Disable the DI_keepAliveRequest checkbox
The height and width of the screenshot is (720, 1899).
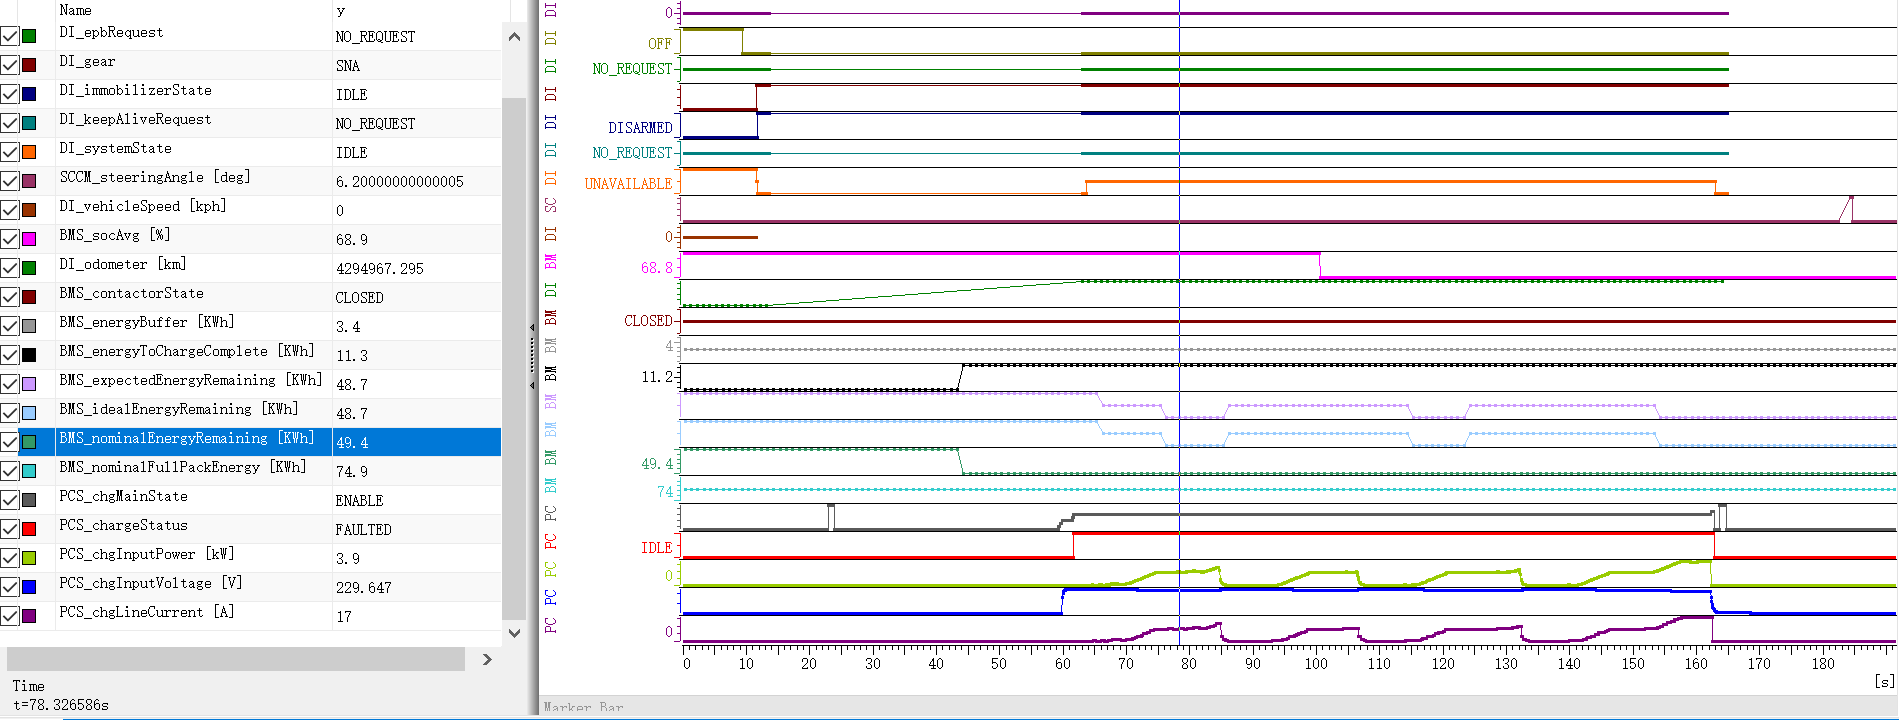pyautogui.click(x=9, y=123)
